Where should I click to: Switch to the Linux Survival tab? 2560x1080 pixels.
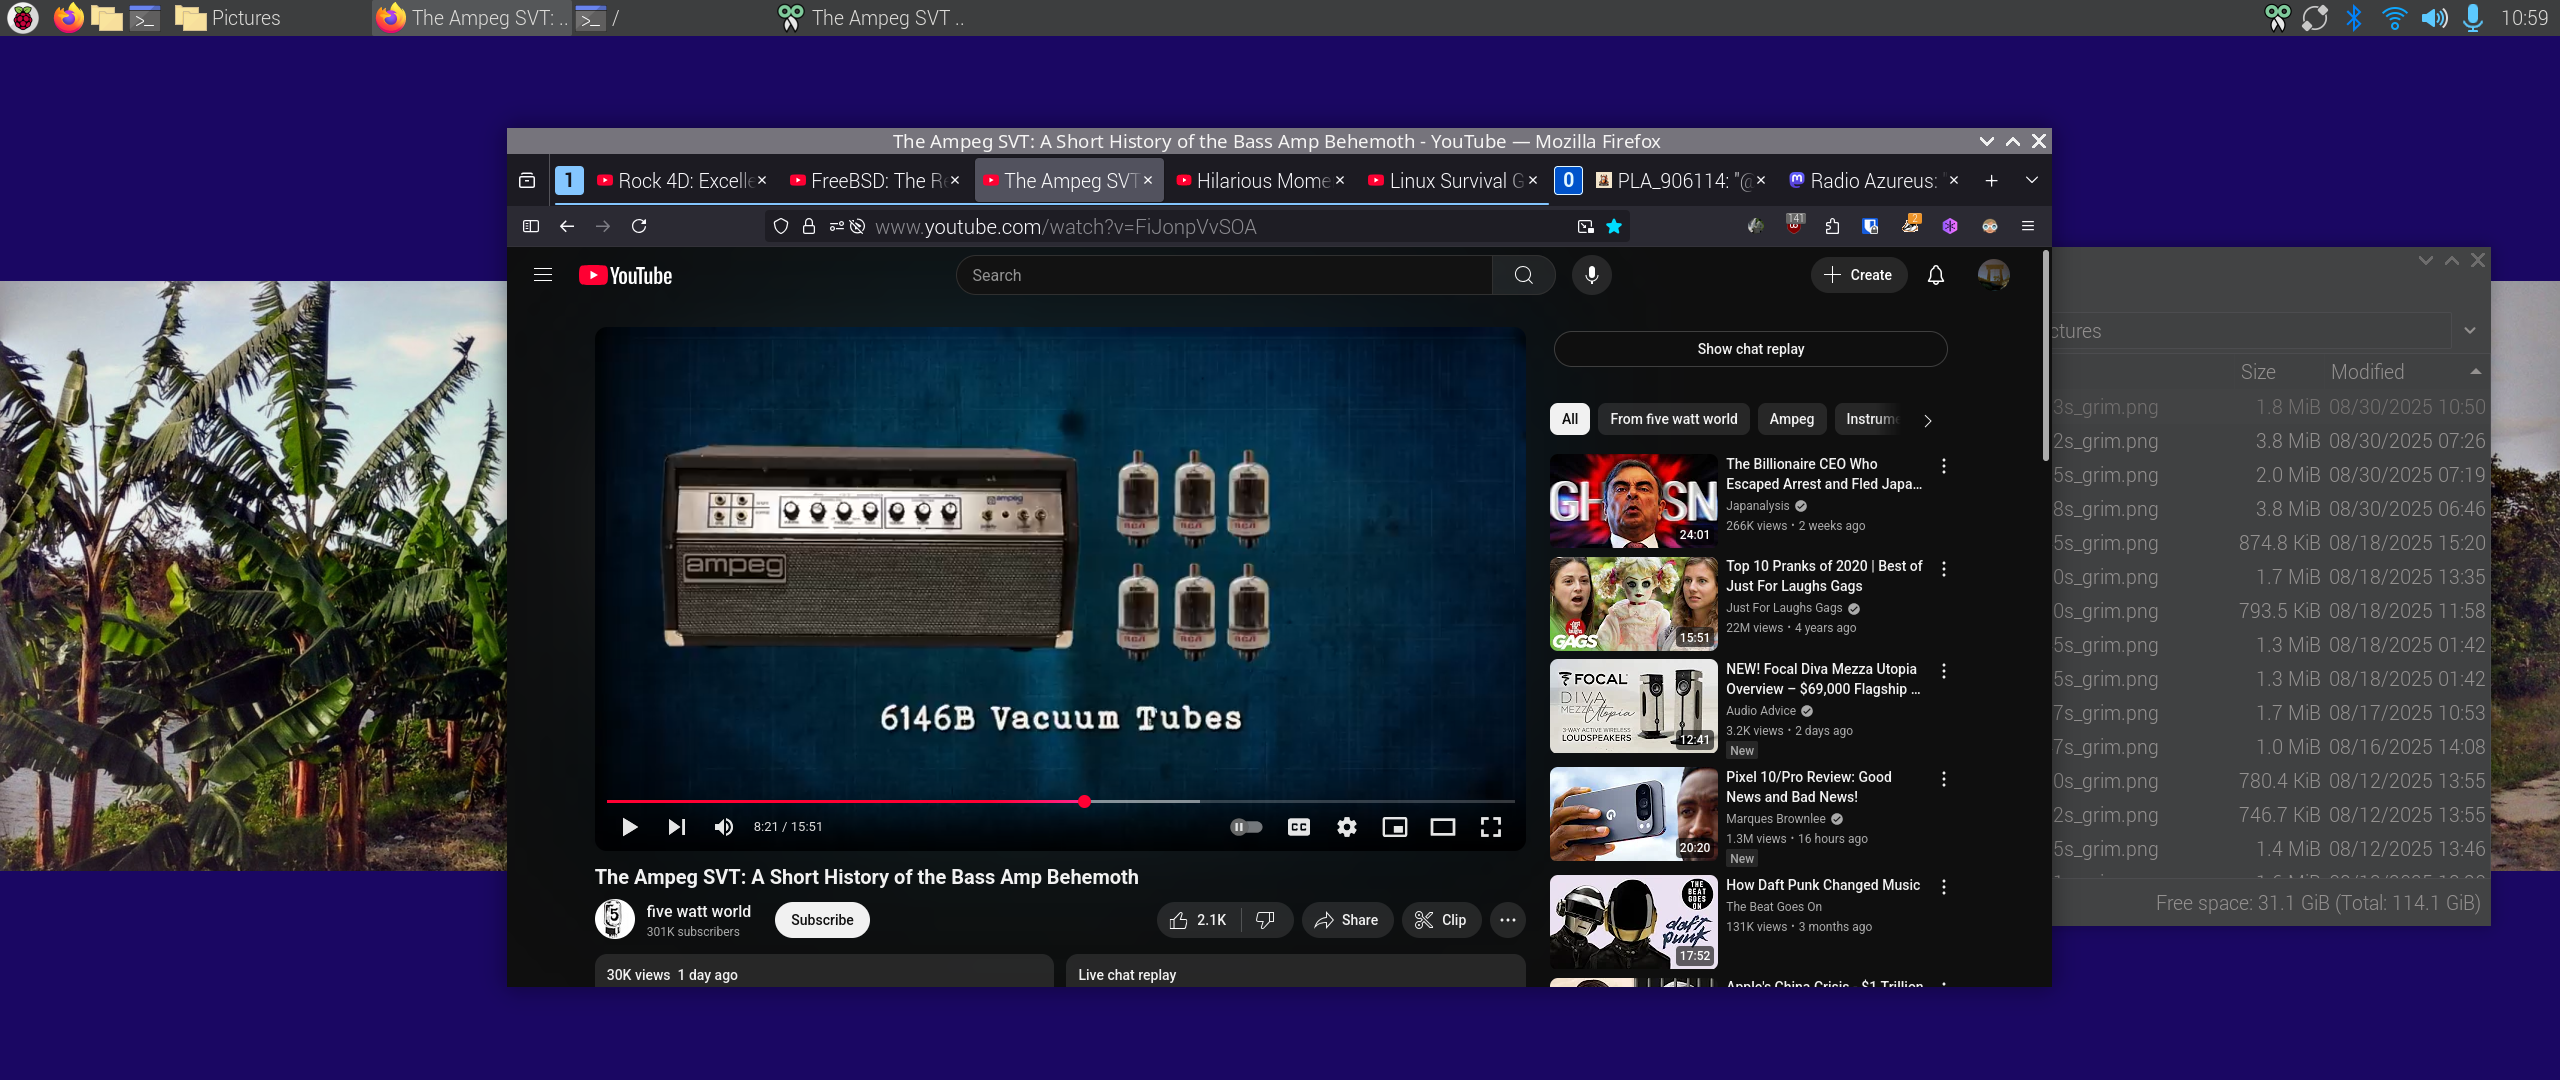[x=1454, y=181]
